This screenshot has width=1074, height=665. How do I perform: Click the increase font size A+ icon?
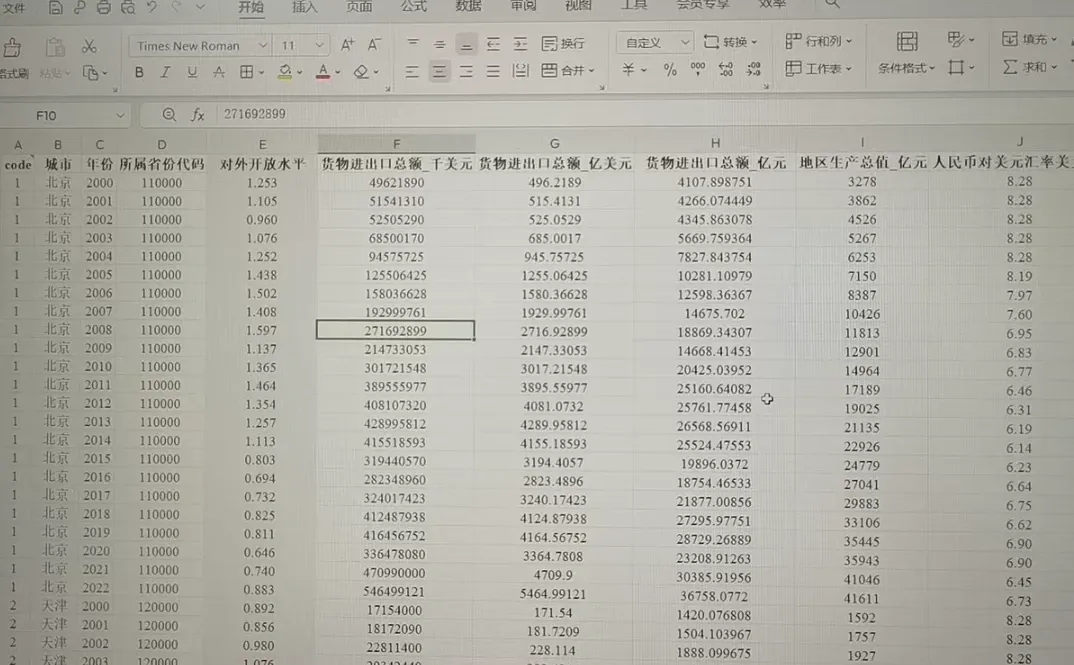pos(345,44)
